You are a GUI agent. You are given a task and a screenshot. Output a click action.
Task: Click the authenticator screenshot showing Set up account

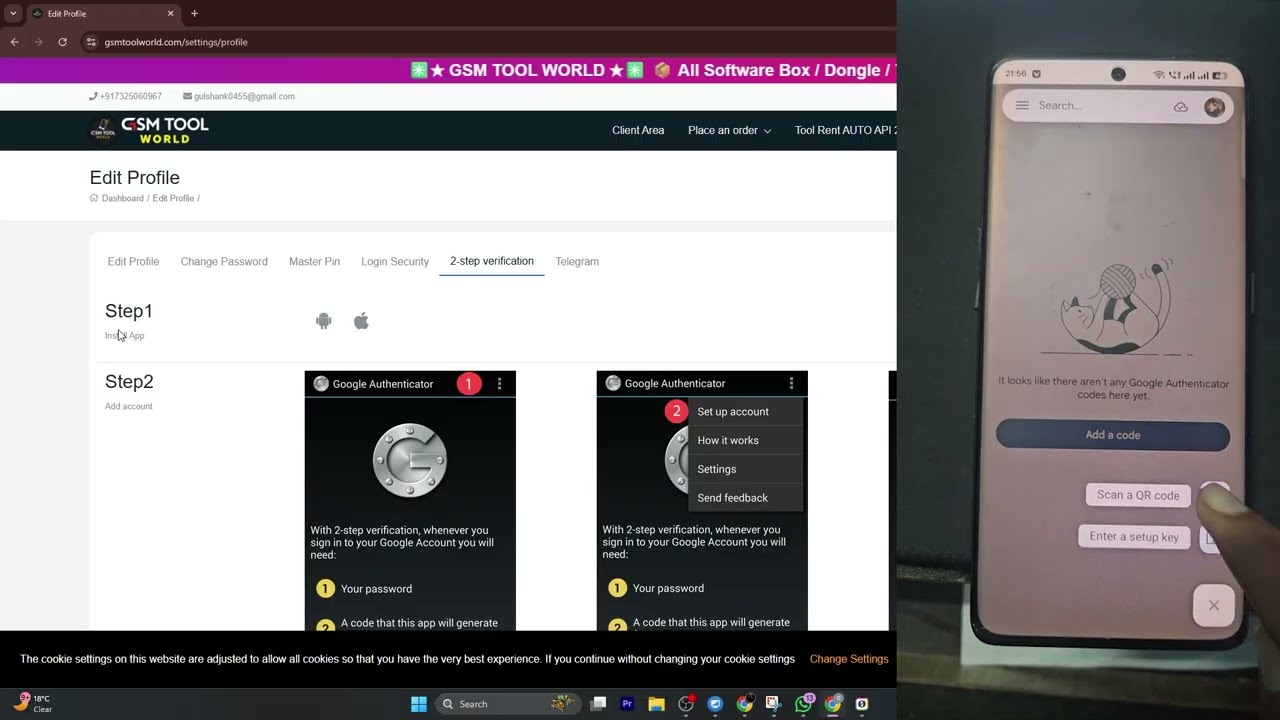(x=702, y=501)
